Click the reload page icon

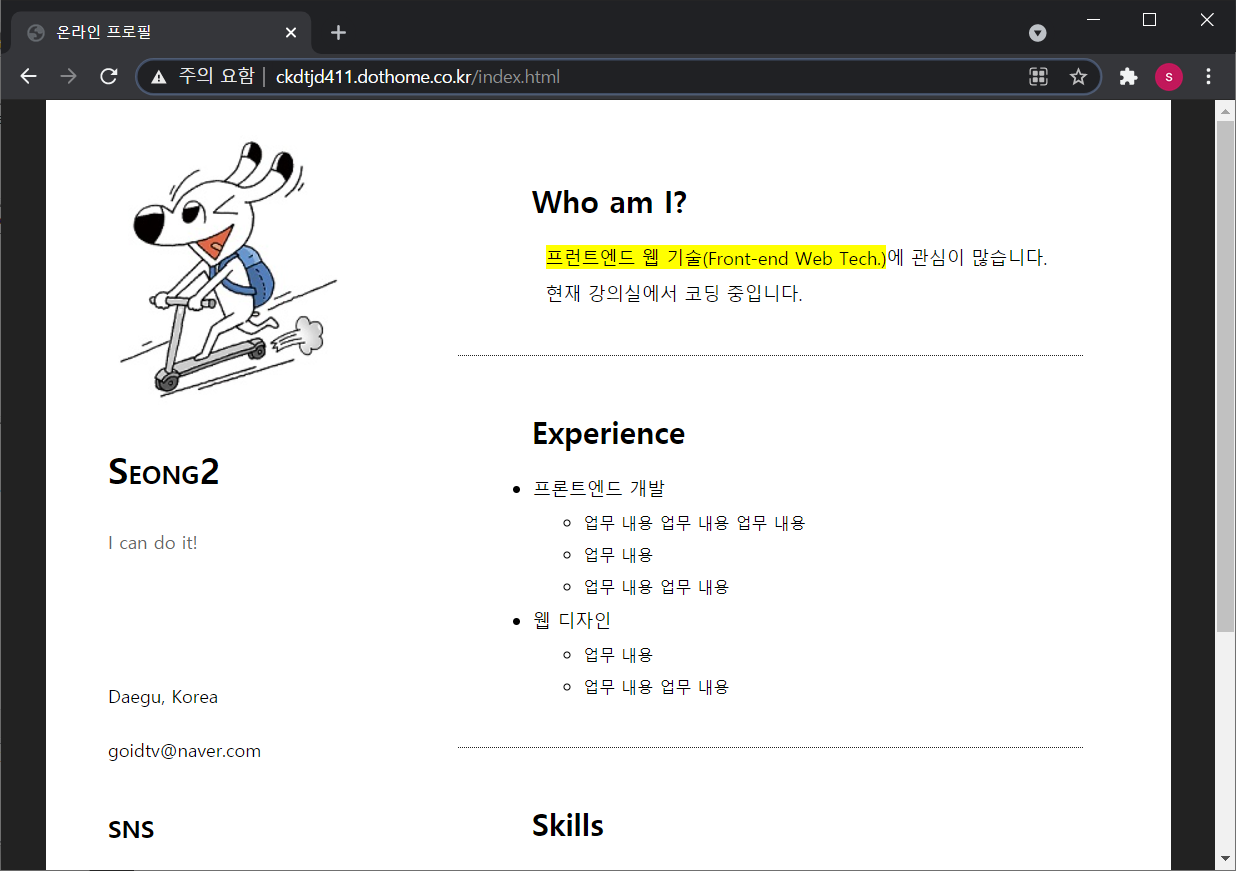[x=108, y=76]
